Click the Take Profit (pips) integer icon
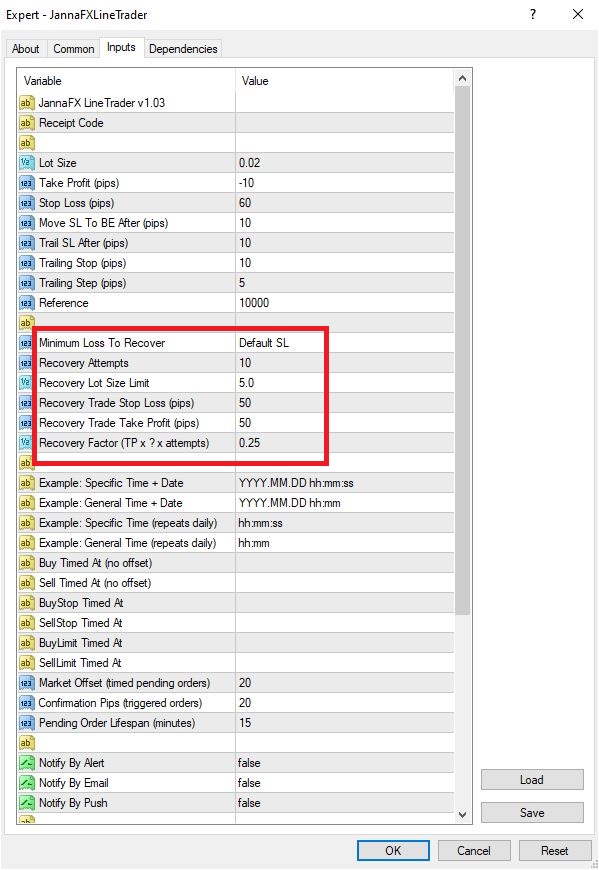Screen dimensions: 599x870 (x=27, y=183)
